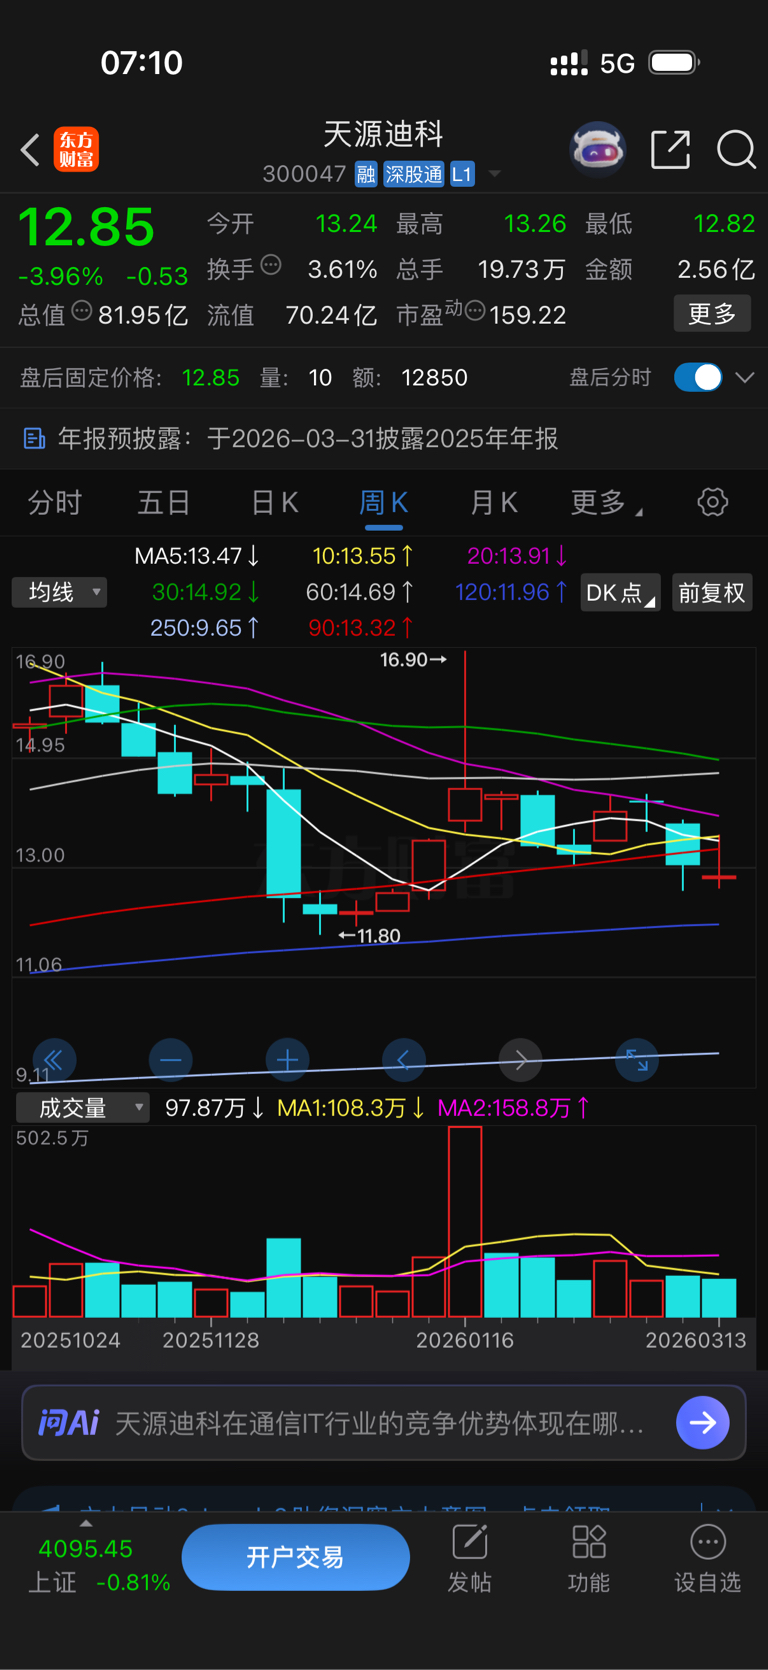Open info icon next to 总值
Screen dimensions: 768x1670
[82, 312]
